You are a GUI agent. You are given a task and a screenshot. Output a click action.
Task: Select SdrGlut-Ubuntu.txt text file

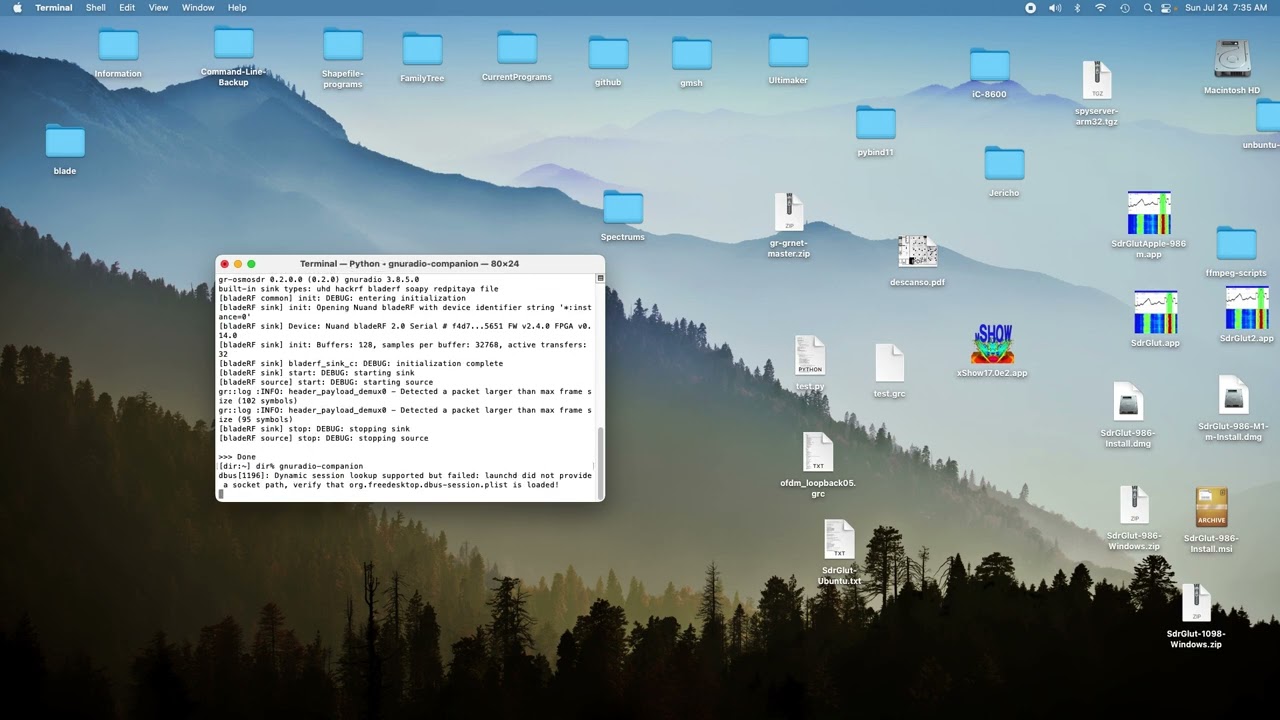839,540
